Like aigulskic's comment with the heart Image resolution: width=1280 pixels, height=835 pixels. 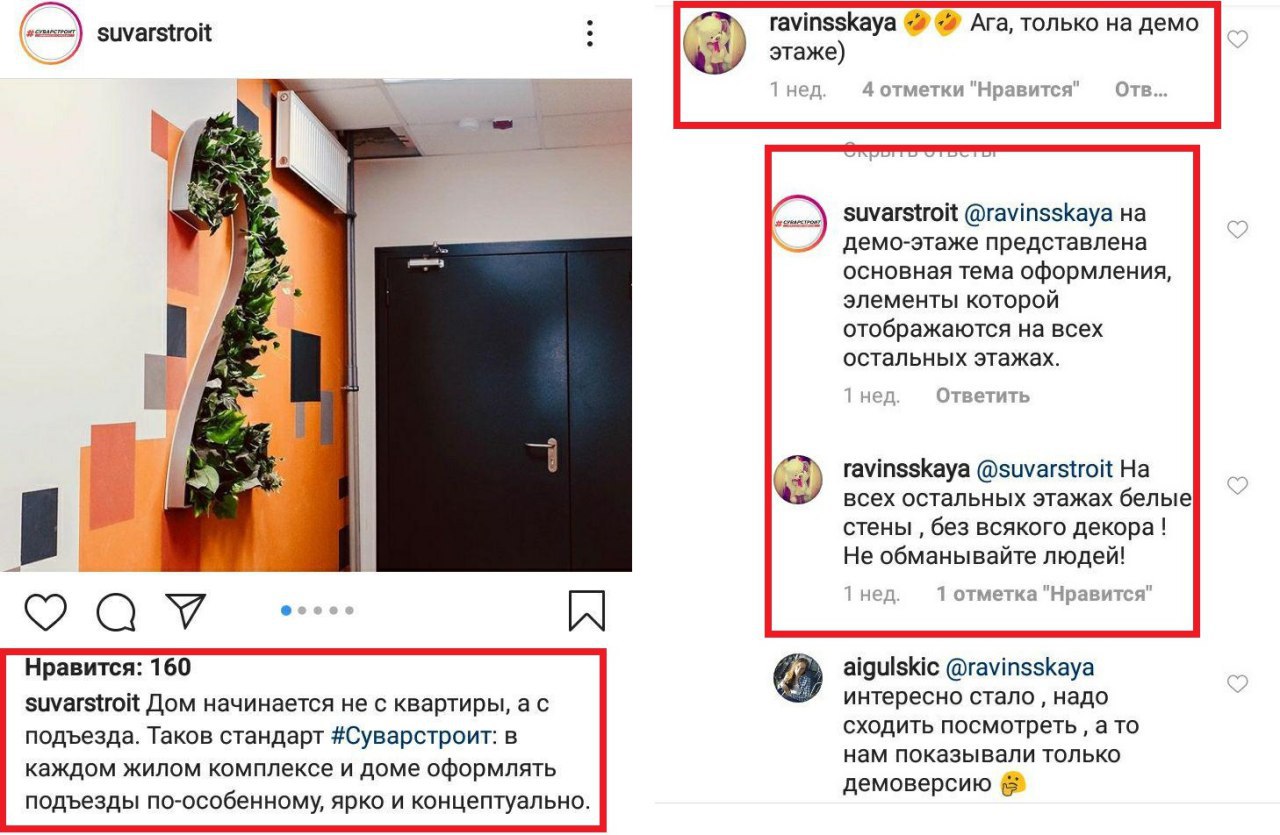(1238, 684)
